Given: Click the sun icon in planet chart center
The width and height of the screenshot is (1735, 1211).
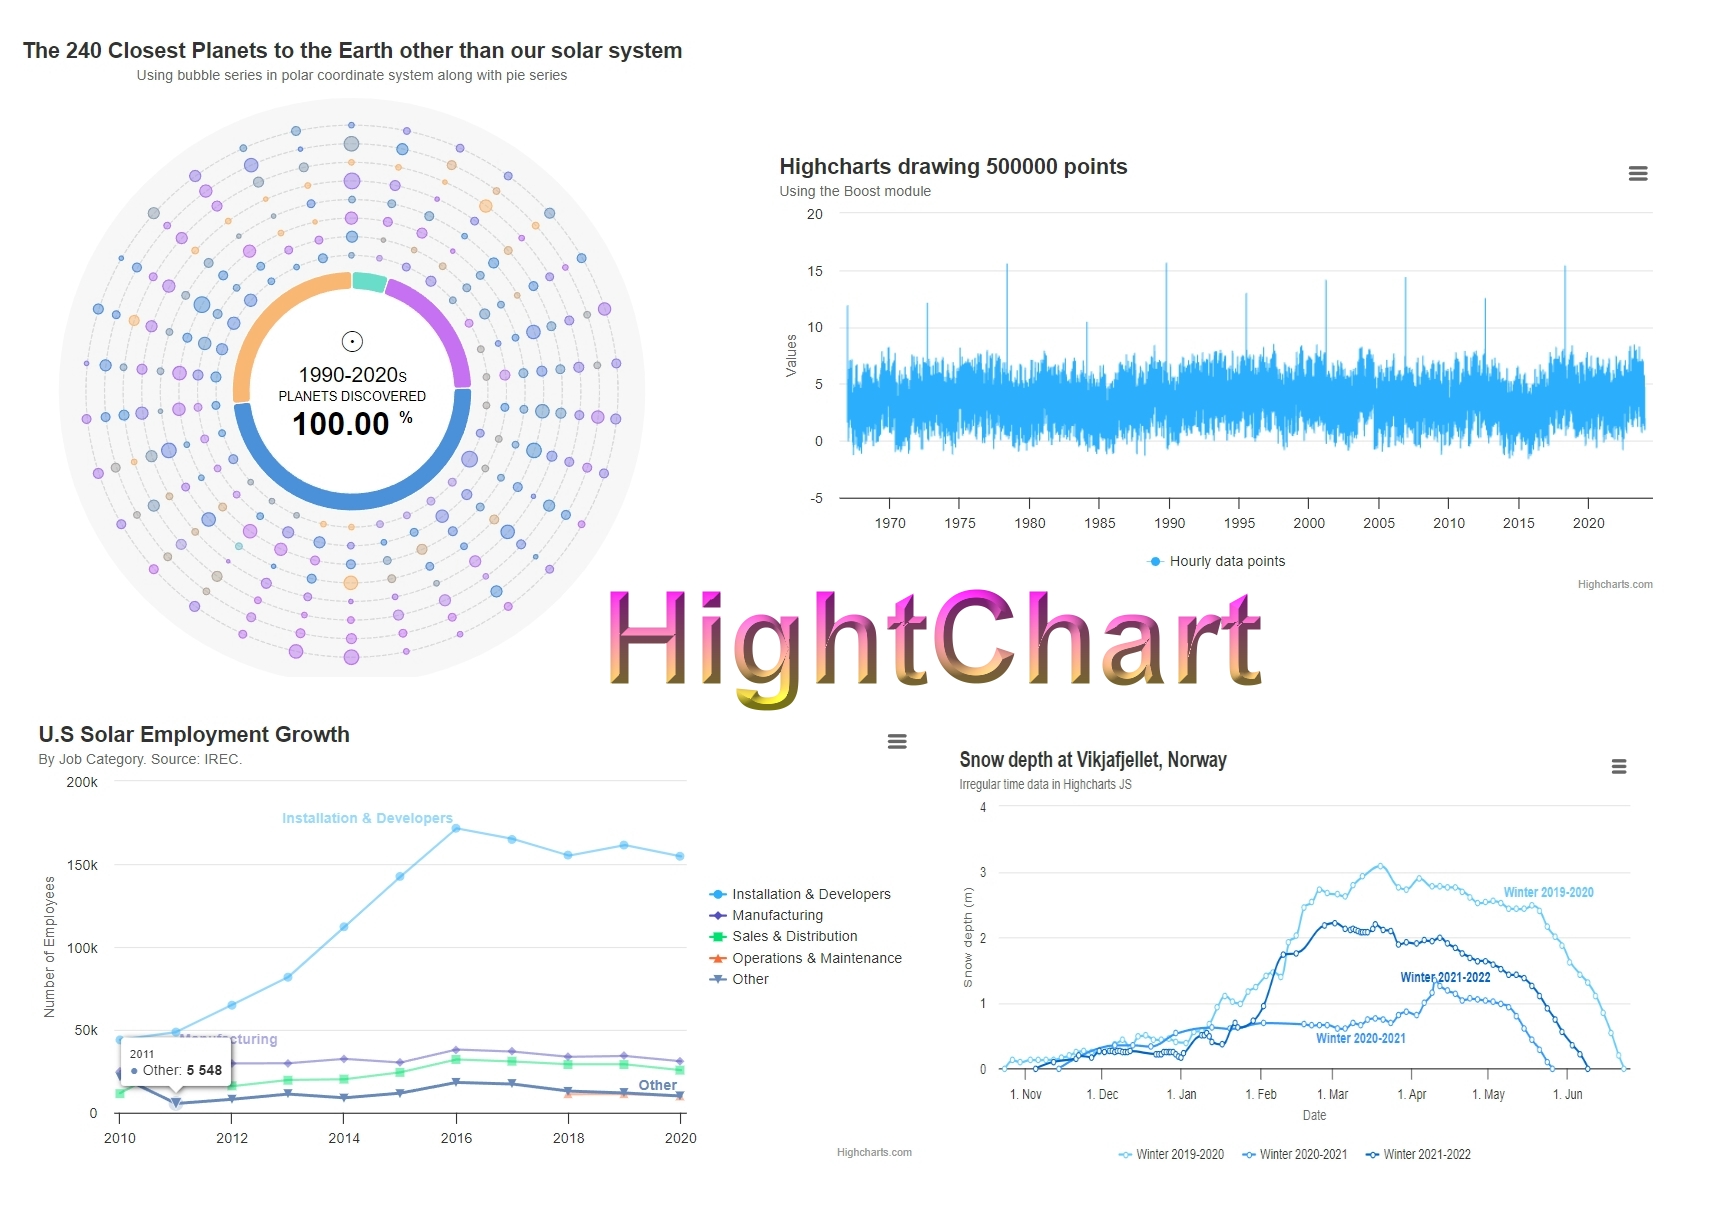Looking at the screenshot, I should [x=352, y=341].
